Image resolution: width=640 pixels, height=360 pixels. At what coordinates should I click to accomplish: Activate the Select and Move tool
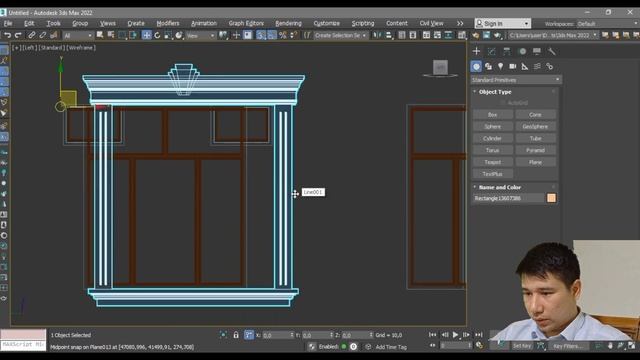(147, 36)
